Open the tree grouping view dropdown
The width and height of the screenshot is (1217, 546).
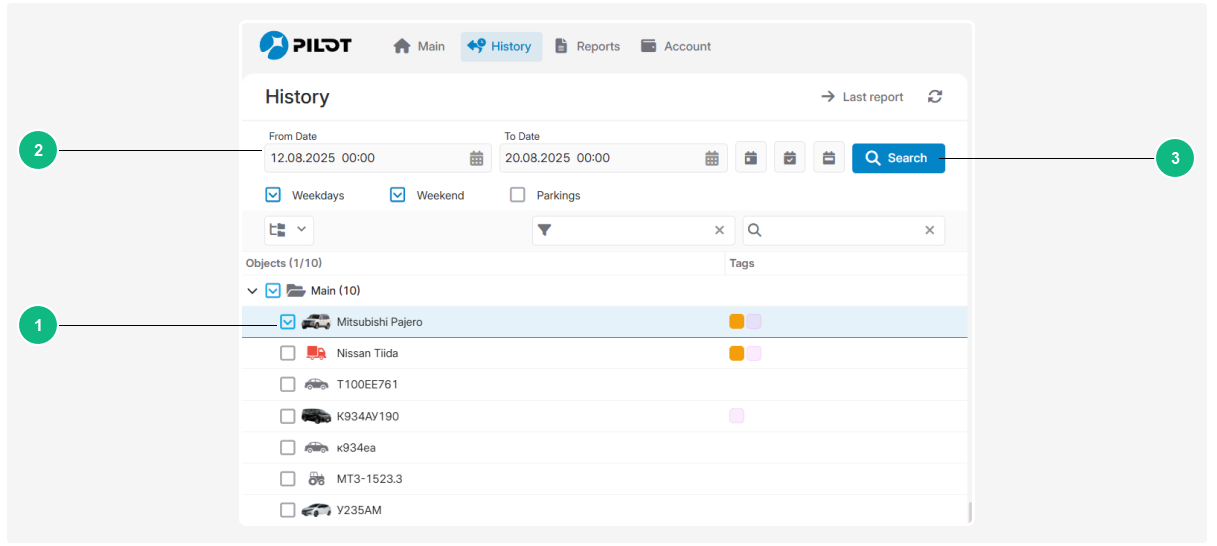tap(289, 230)
